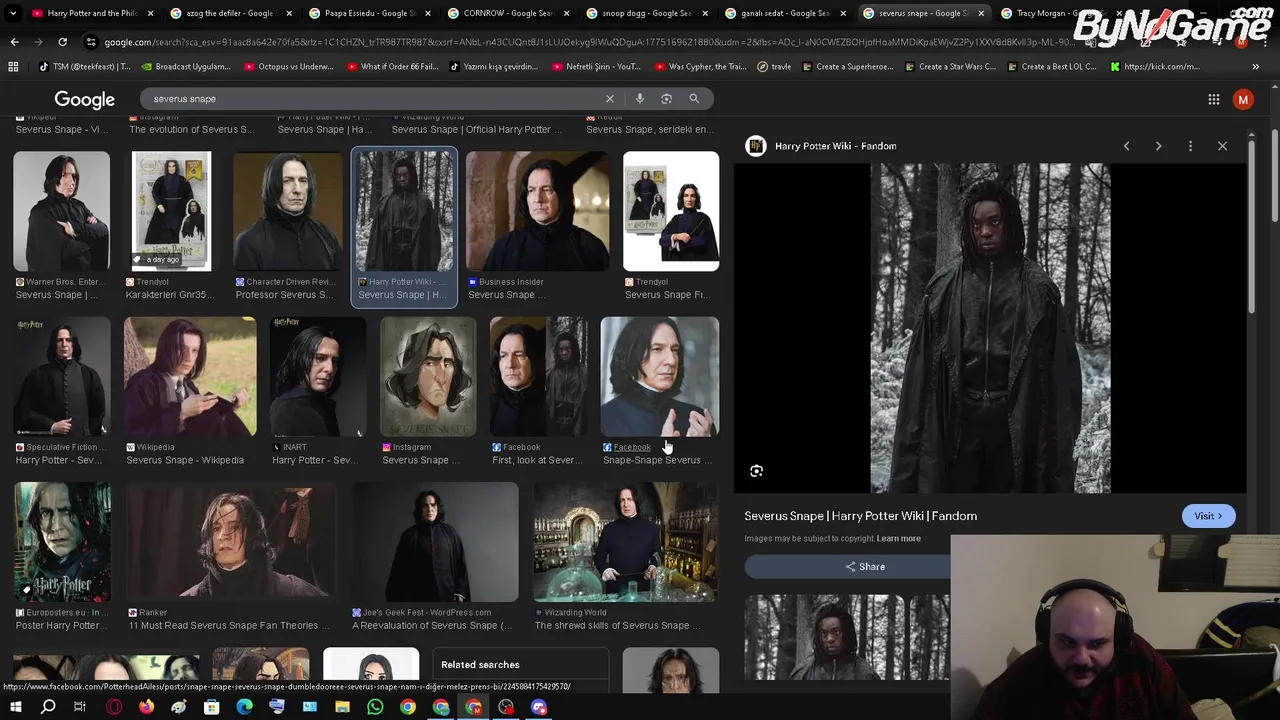Open Severus Snape | Harry Potter Wiki title link

(x=860, y=516)
